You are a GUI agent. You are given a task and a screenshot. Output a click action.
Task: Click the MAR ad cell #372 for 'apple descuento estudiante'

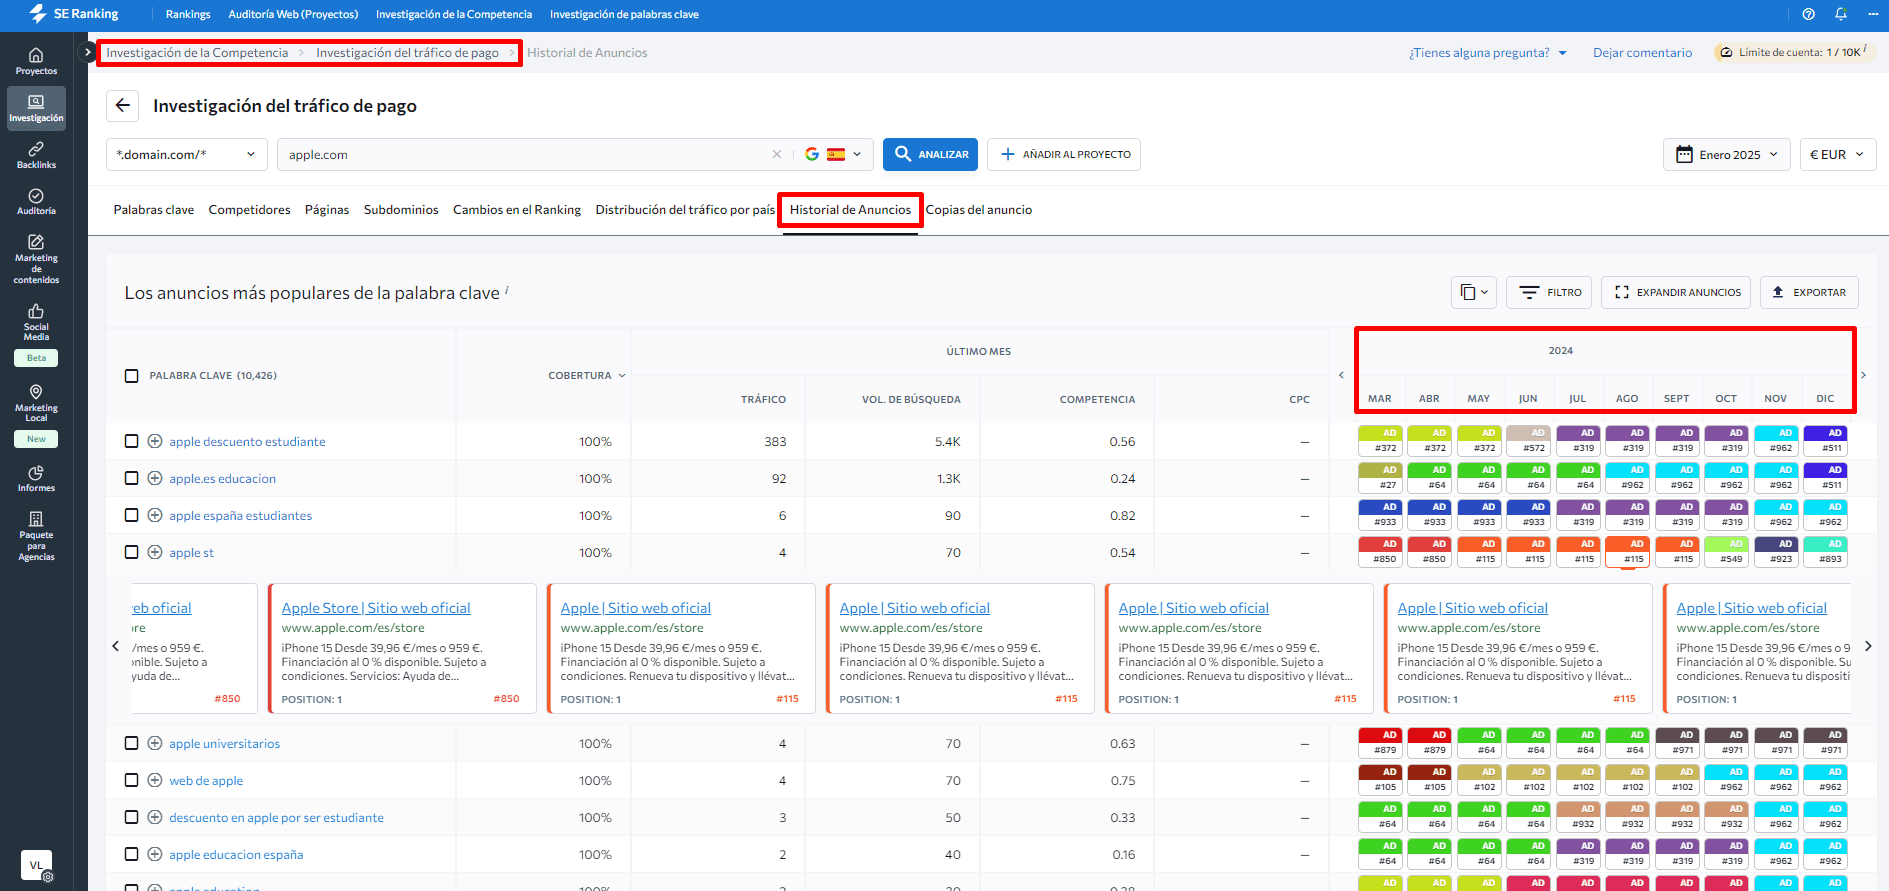pyautogui.click(x=1380, y=441)
